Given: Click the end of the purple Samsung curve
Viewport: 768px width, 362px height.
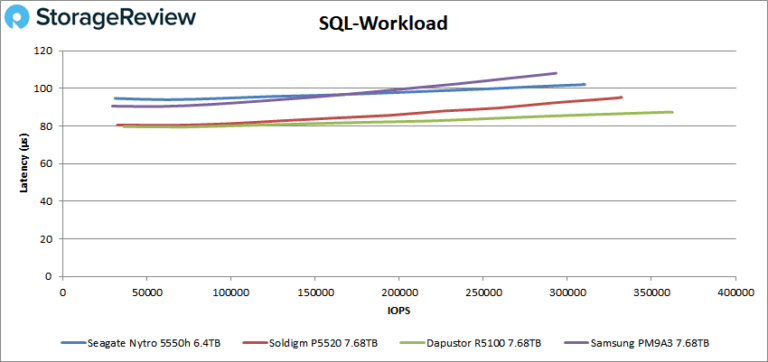Looking at the screenshot, I should tap(556, 73).
